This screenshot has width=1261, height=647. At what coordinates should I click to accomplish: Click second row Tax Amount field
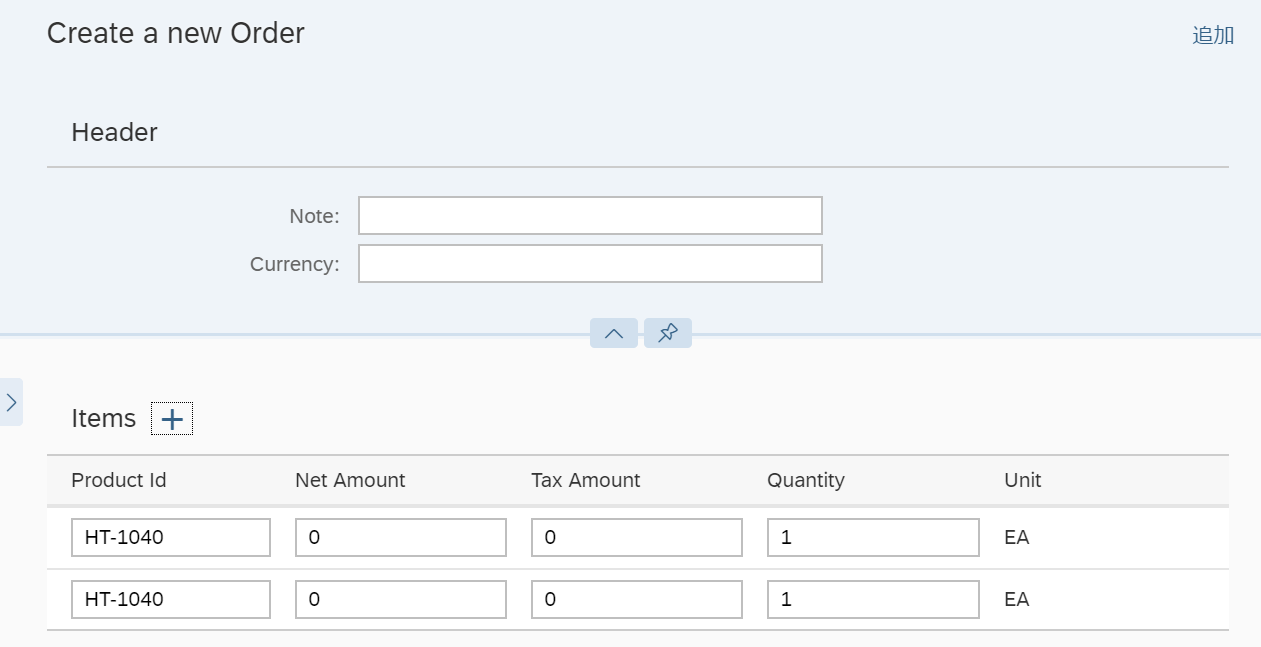tap(637, 600)
